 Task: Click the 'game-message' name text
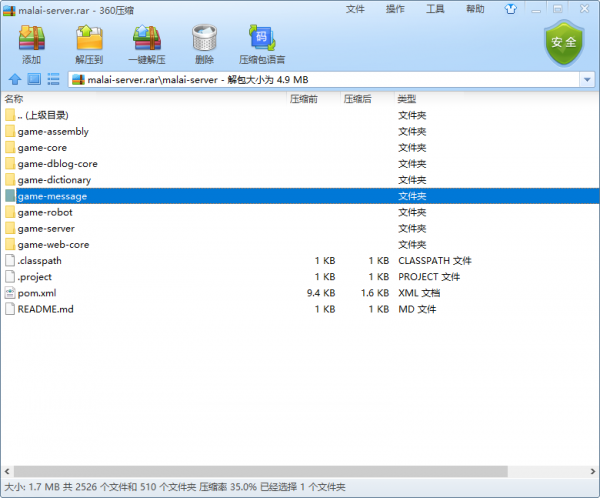[x=52, y=196]
